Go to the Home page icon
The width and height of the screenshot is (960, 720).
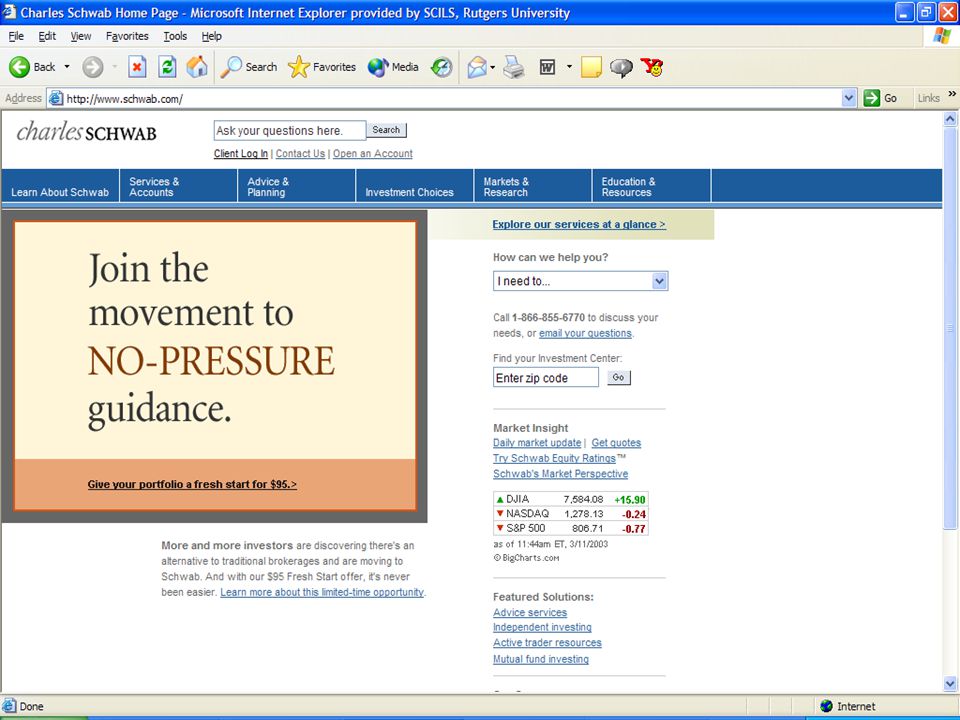coord(197,67)
